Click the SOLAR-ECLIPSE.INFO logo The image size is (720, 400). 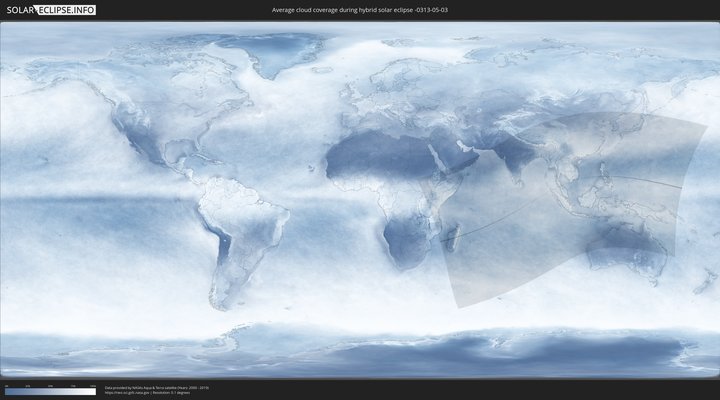[51, 10]
